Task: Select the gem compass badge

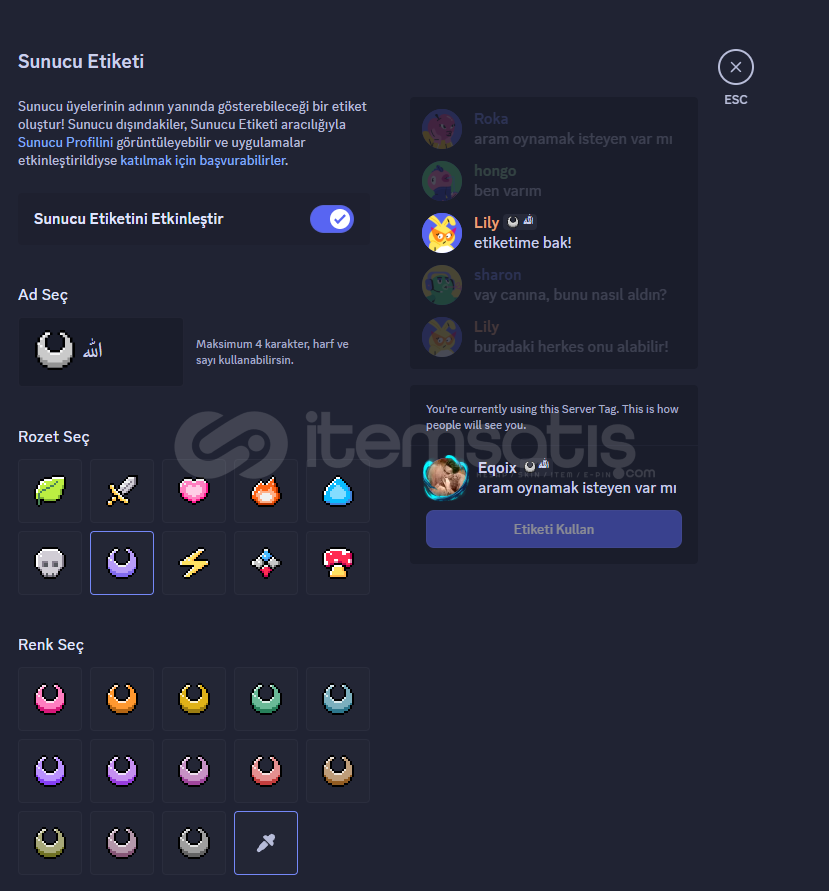Action: tap(266, 563)
